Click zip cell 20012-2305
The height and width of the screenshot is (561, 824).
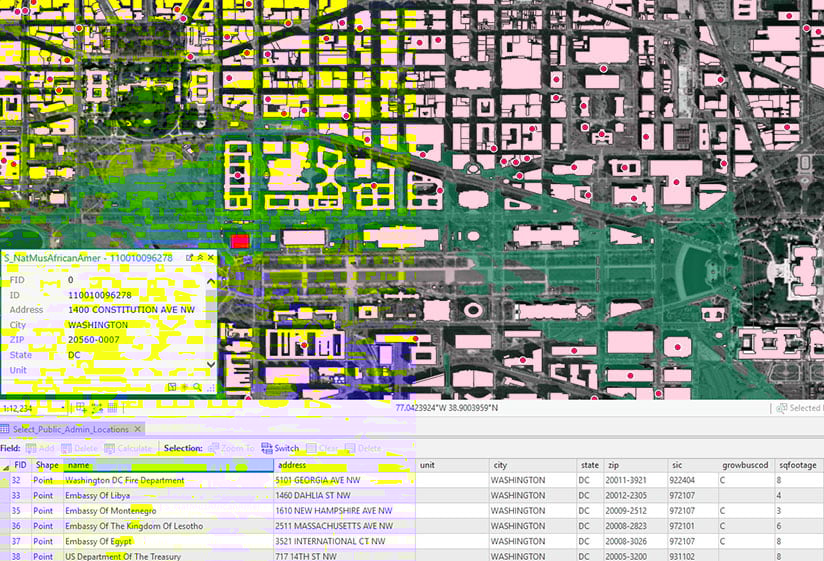click(635, 495)
